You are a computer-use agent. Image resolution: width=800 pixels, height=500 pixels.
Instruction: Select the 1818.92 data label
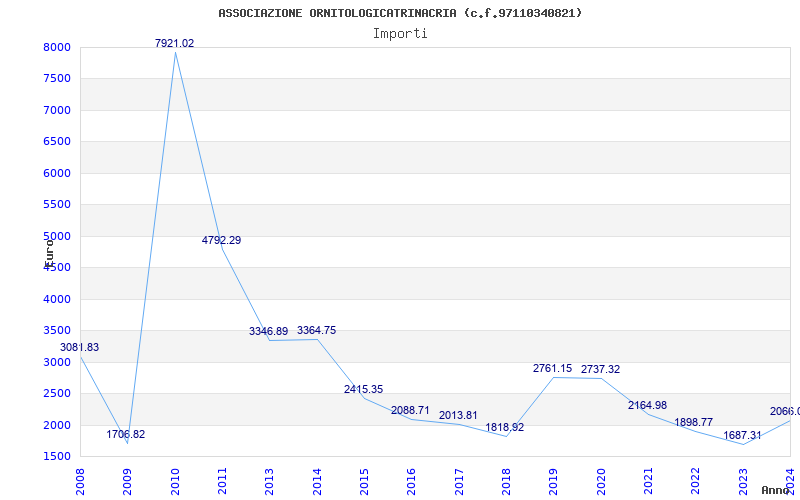[x=505, y=428]
